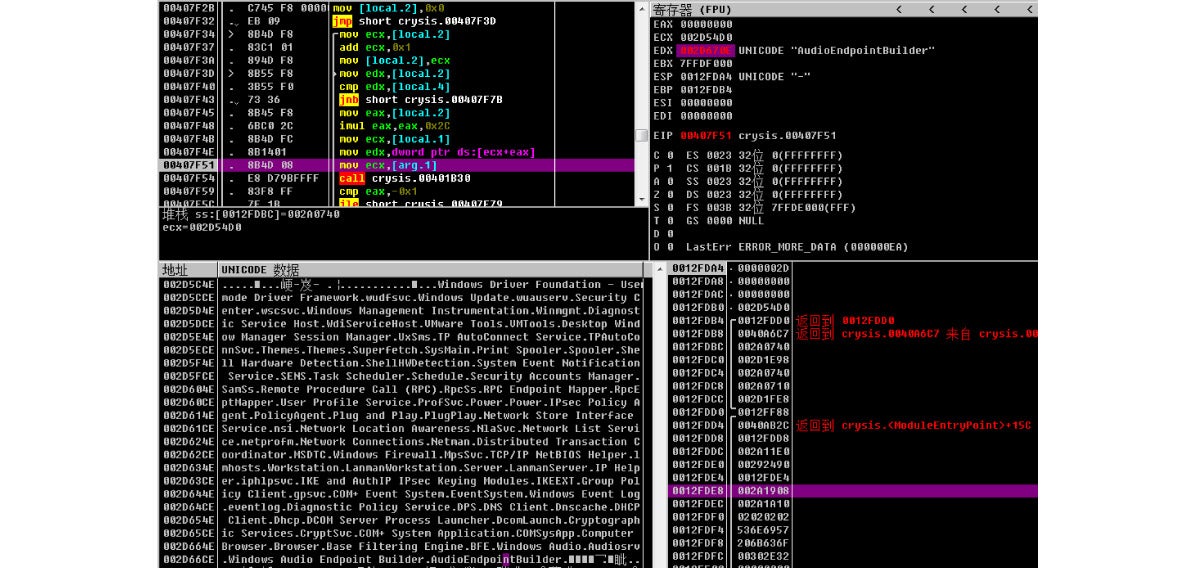Select stack entry 0012FDD4 ModuleEntryPoint return
1200x568 pixels.
pos(852,424)
